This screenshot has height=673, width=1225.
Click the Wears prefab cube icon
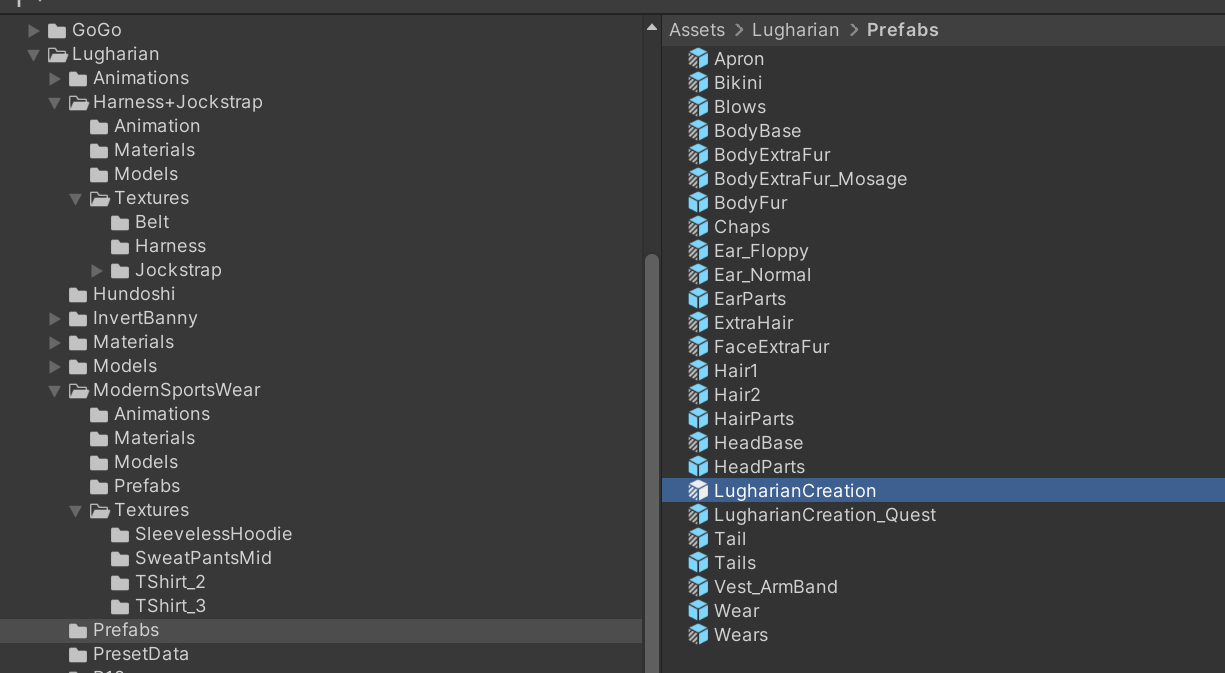pyautogui.click(x=698, y=635)
